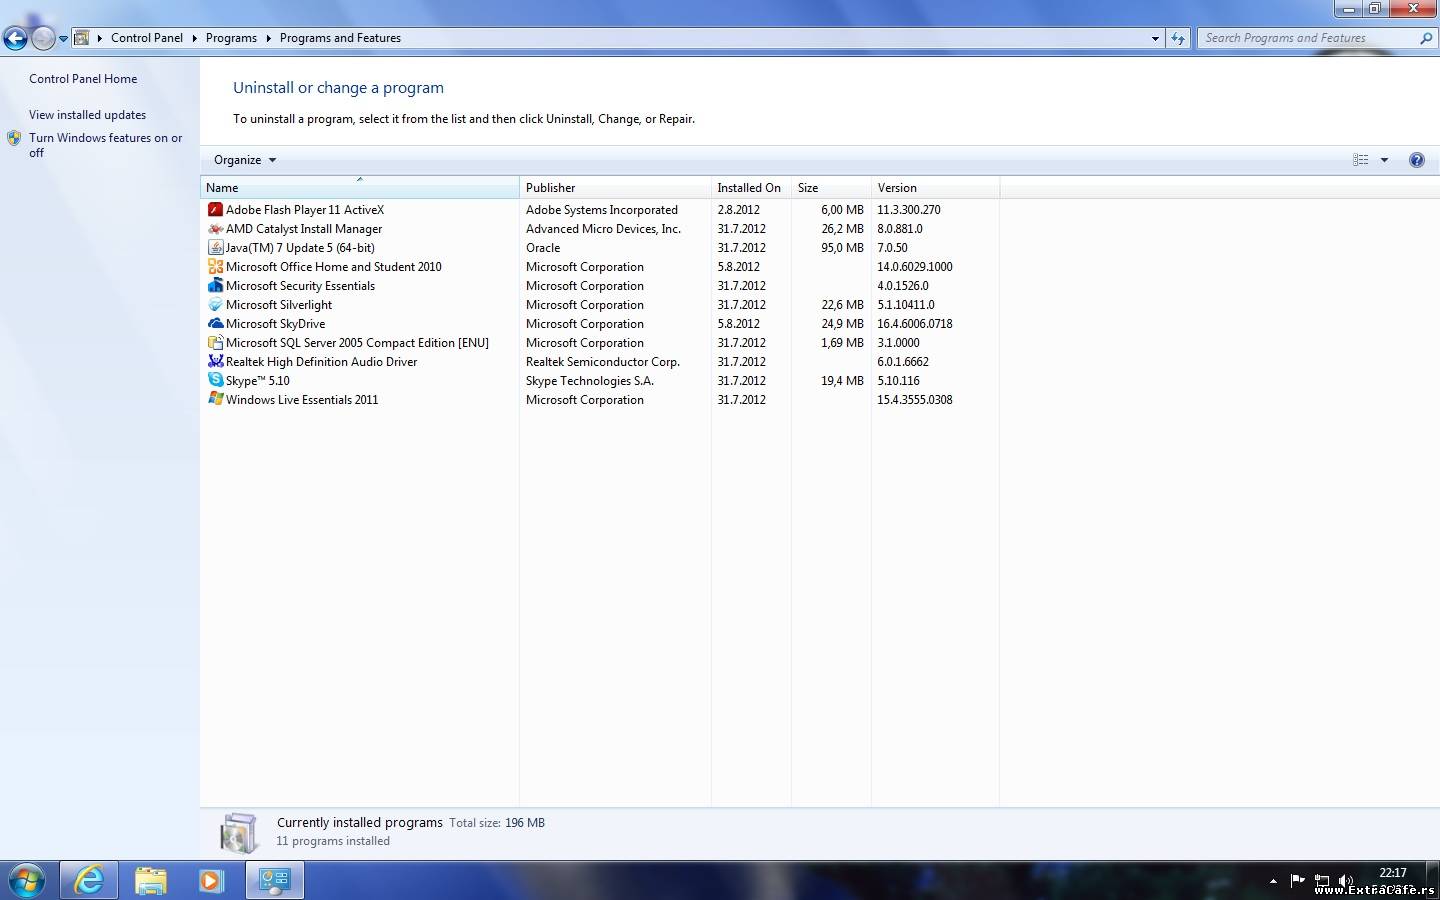The image size is (1440, 900).
Task: Sort by the Size column header
Action: [x=831, y=188]
